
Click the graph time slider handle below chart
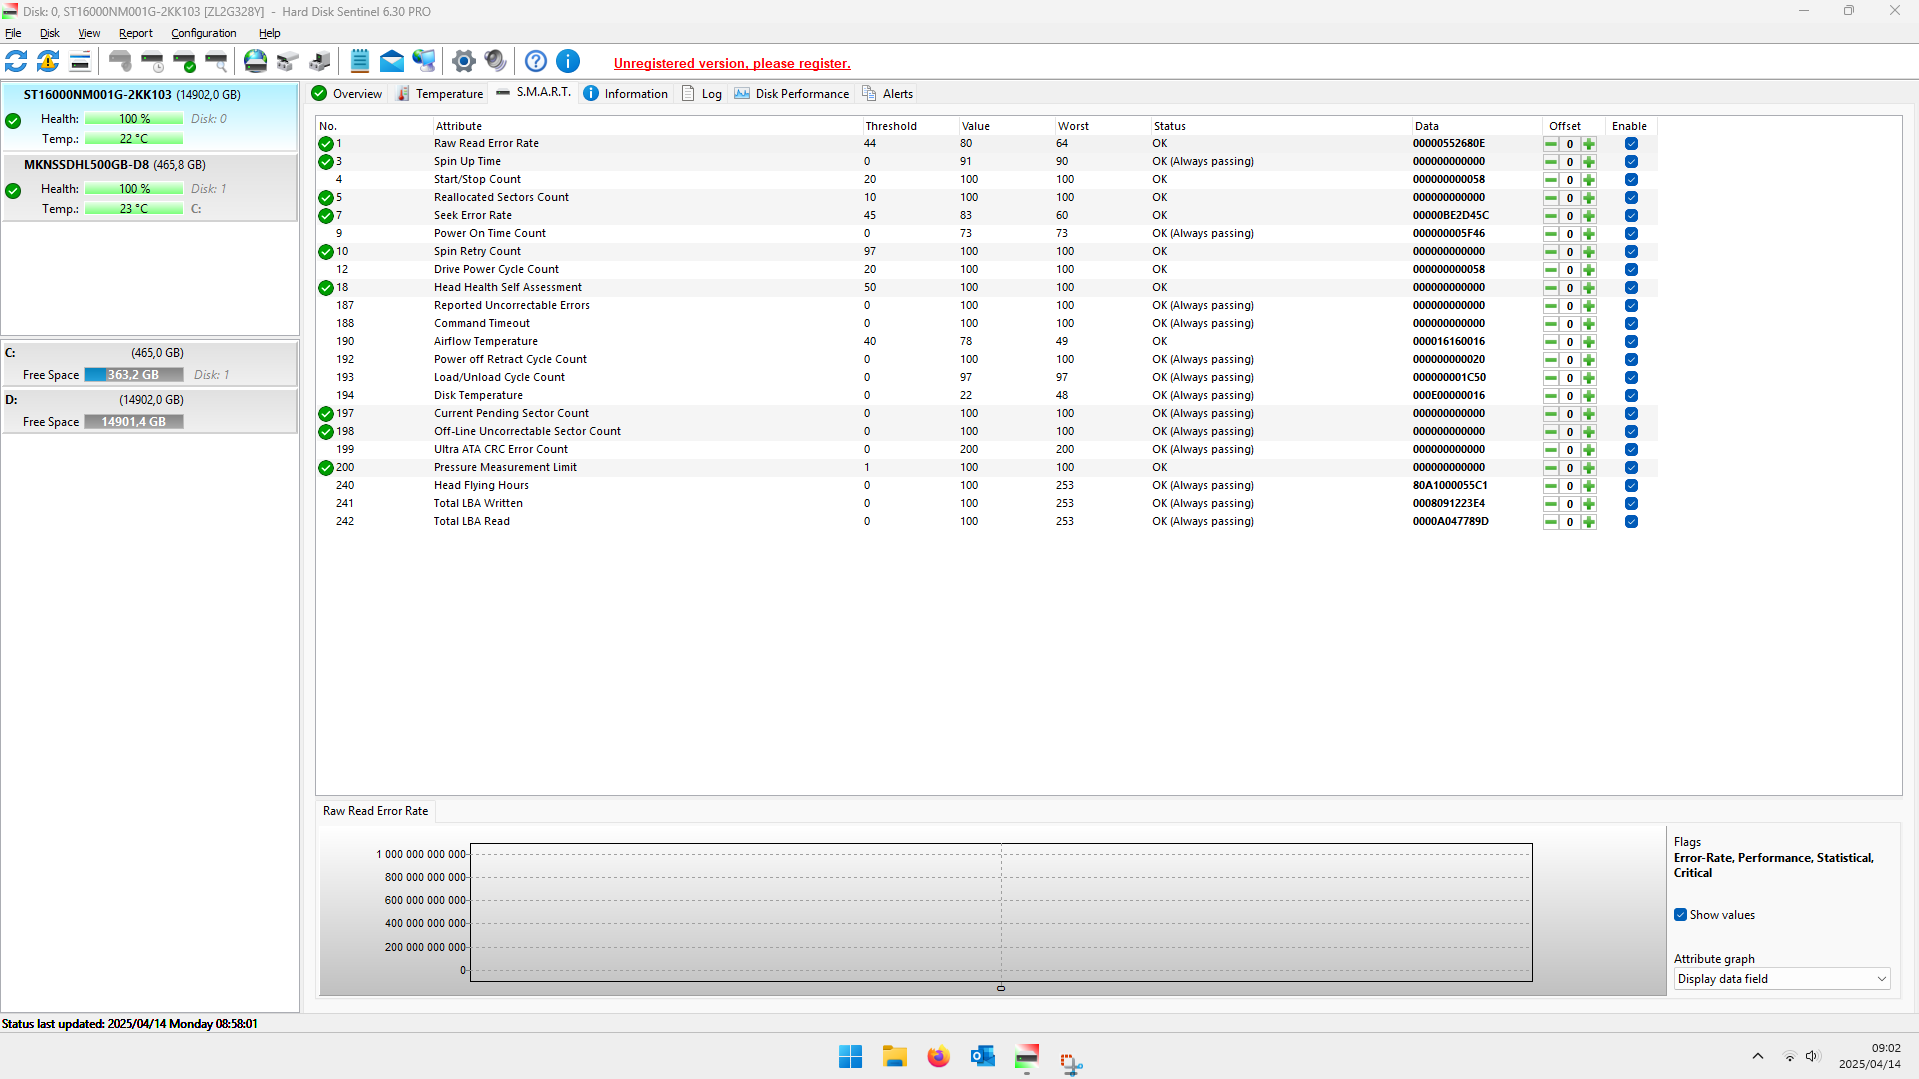pos(1001,988)
